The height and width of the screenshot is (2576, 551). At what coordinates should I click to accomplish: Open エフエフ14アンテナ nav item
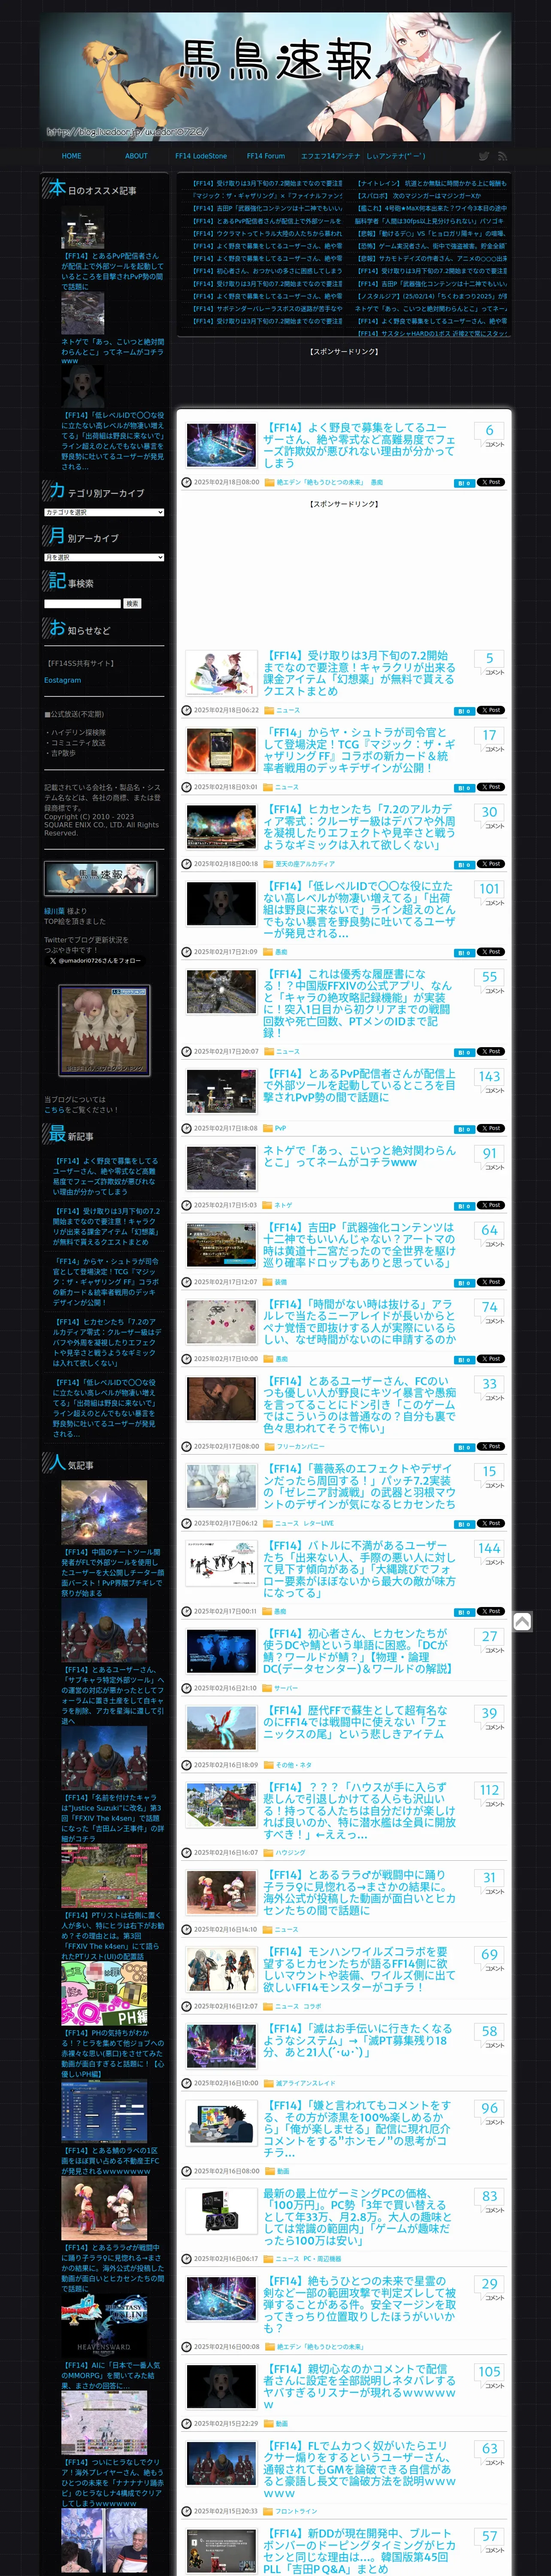pyautogui.click(x=331, y=156)
